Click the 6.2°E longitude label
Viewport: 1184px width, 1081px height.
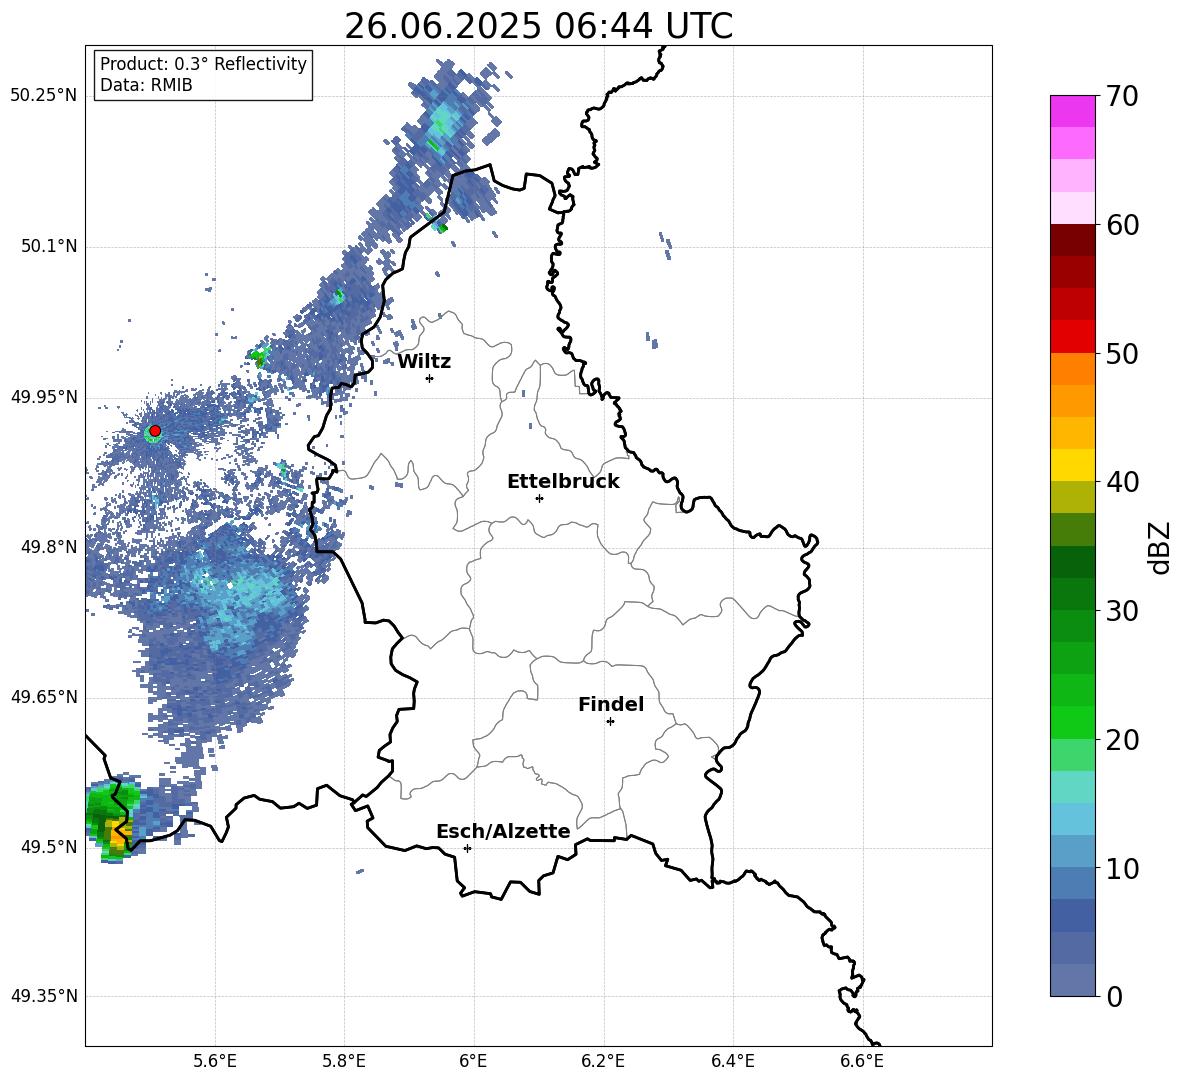click(603, 1062)
